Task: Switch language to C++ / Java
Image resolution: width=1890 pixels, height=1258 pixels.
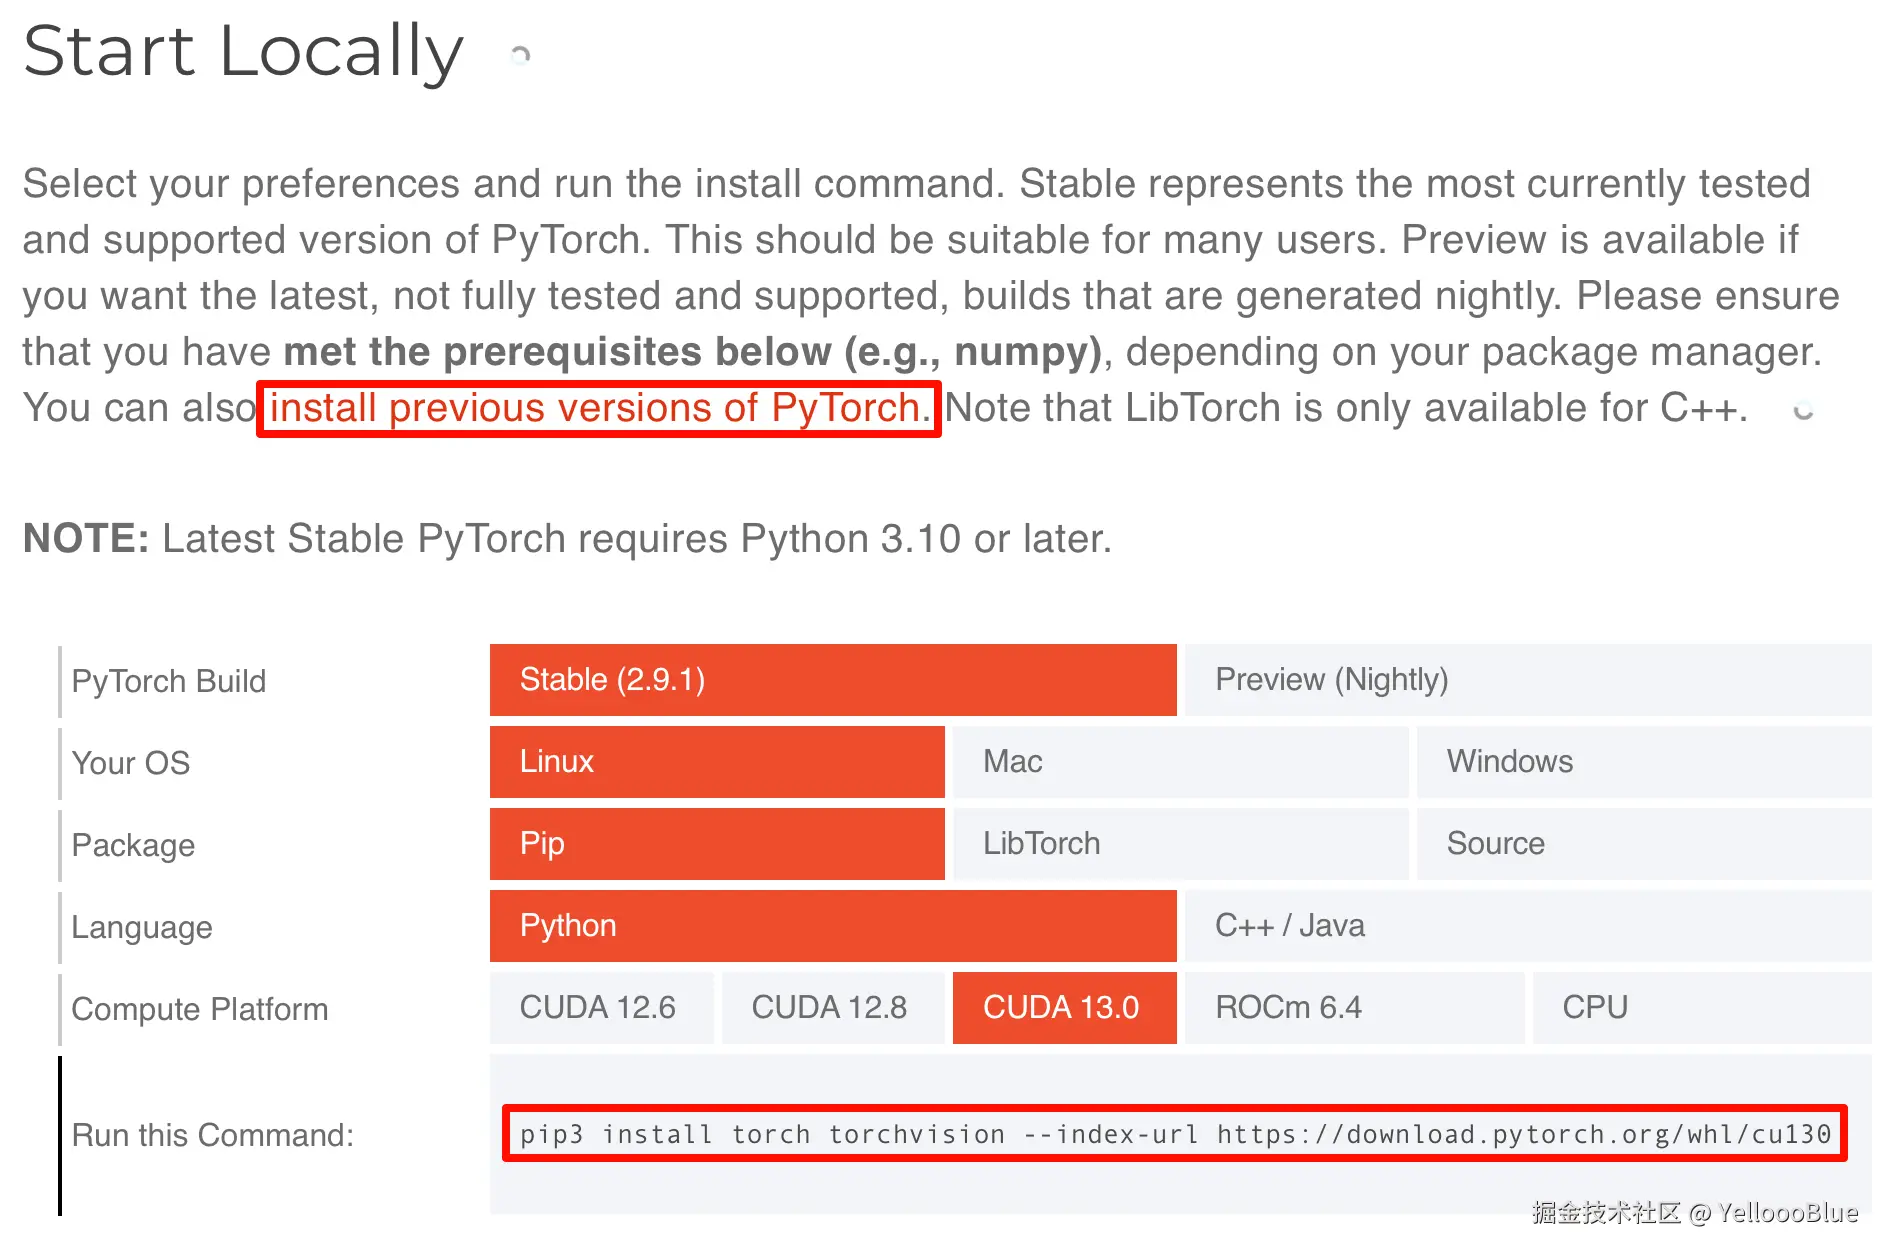Action: pos(1527,926)
